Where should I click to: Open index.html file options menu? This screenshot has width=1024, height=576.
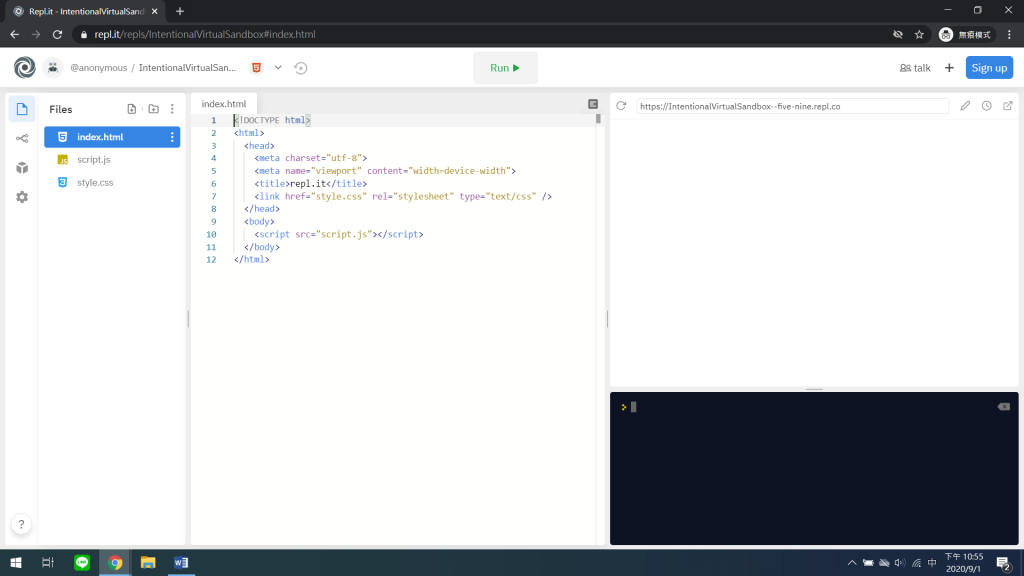point(172,137)
